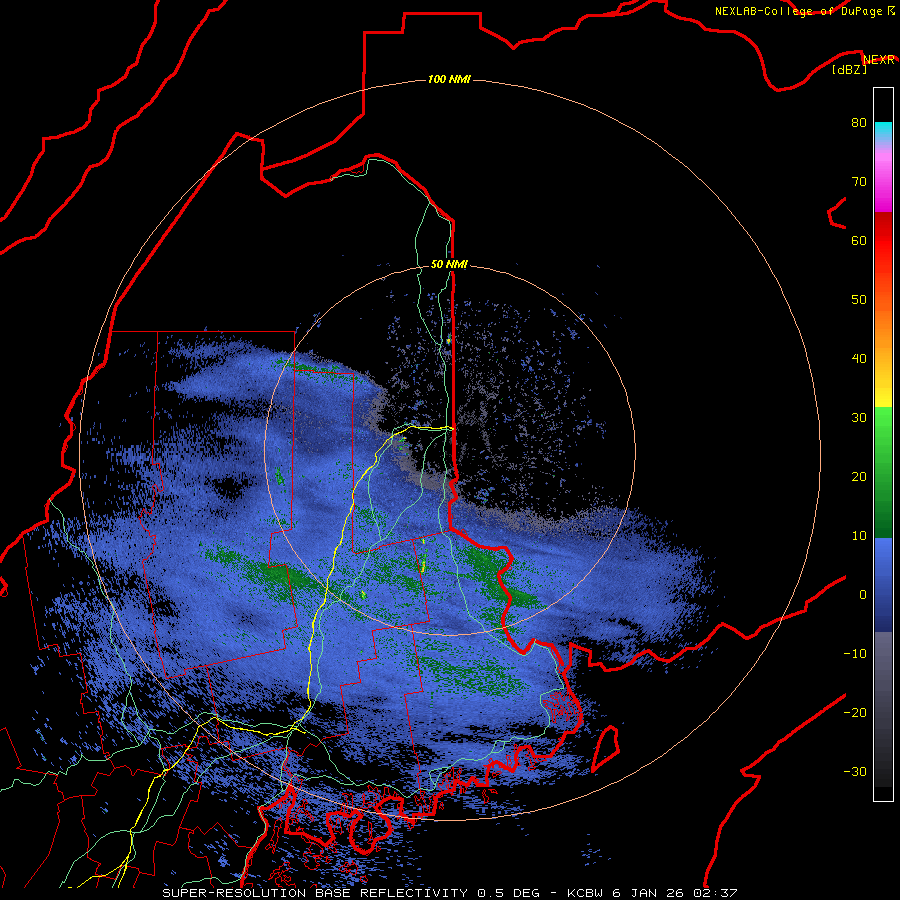Click the -30 value on the dBZ scale
The image size is (900, 900).
tap(855, 771)
